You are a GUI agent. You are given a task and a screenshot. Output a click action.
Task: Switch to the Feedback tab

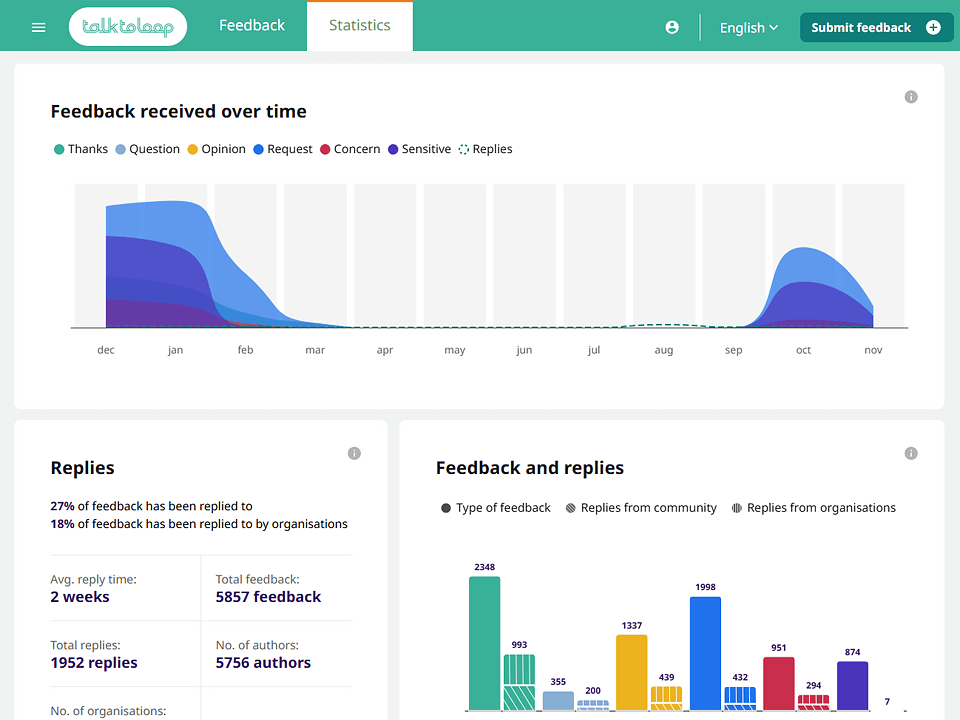(x=252, y=25)
